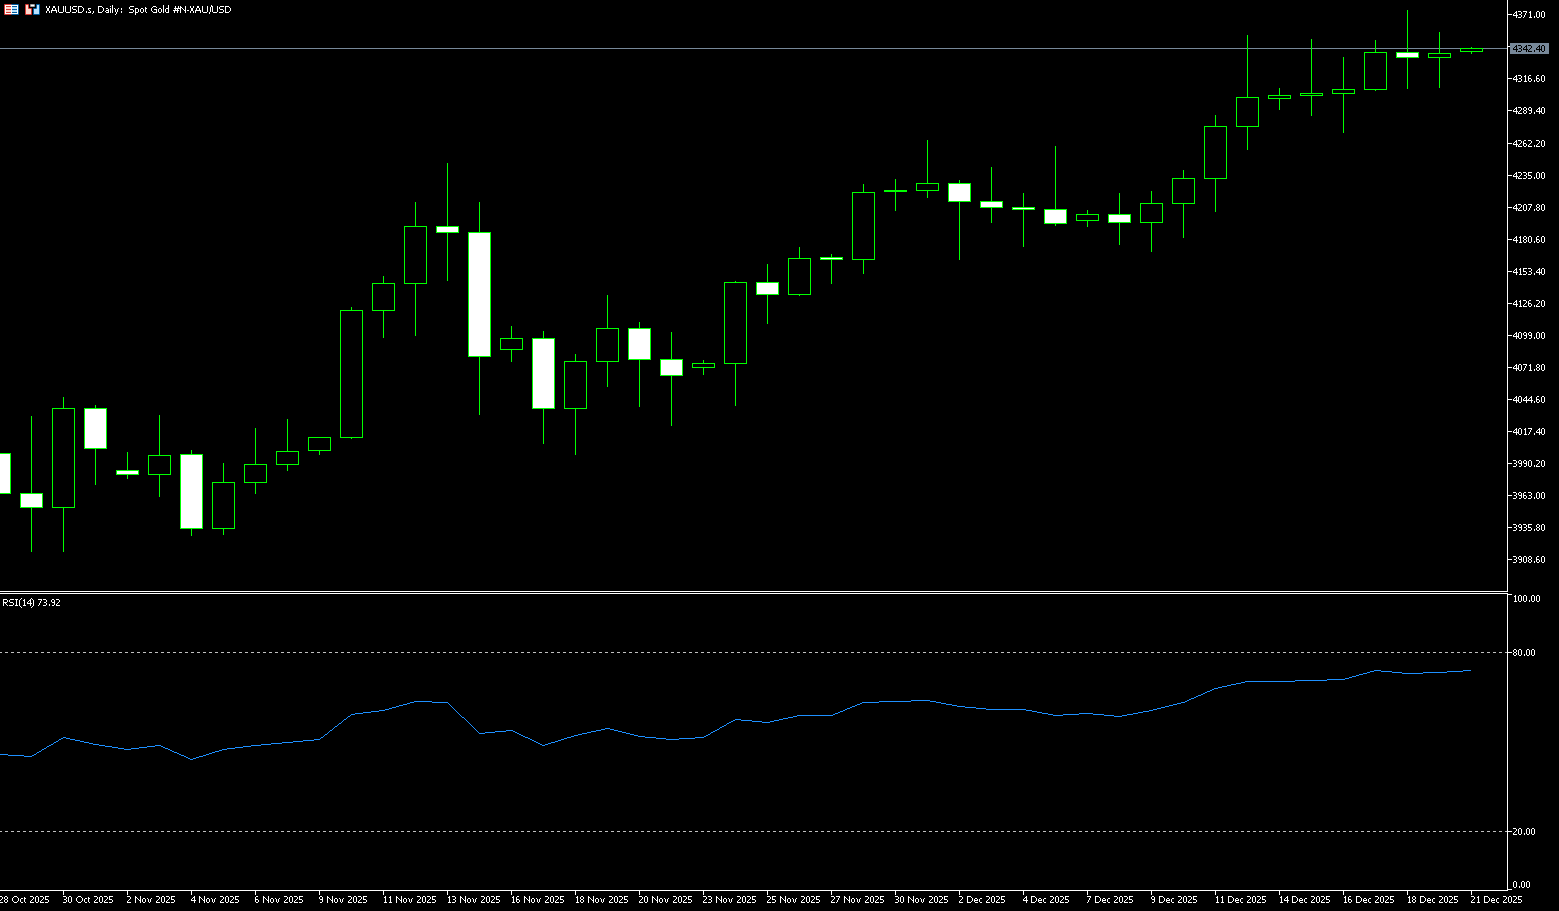Click the 4235.00 price scale label
1559x911 pixels.
pyautogui.click(x=1529, y=176)
